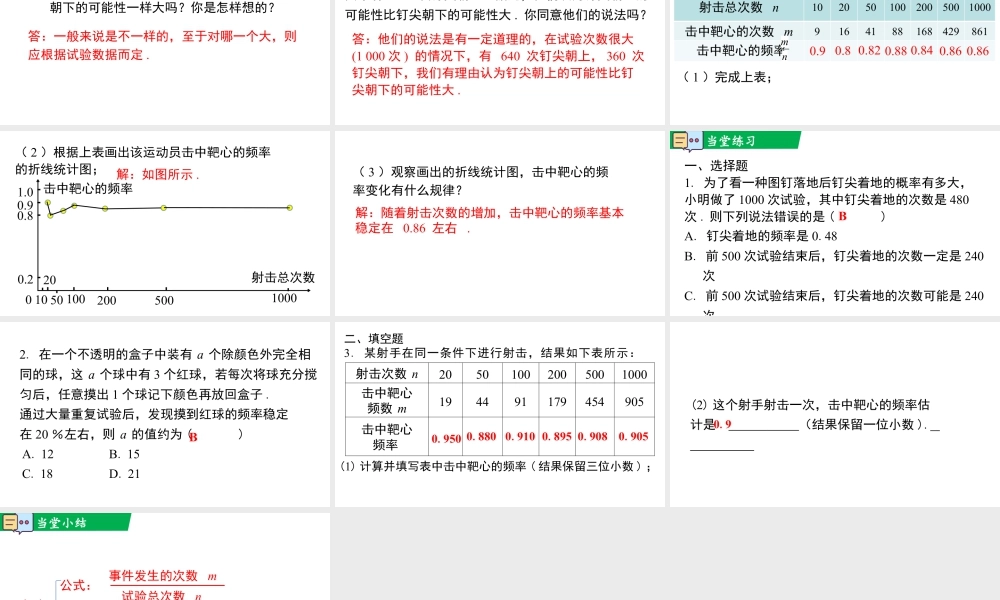Click the 公式 label in the summary slide
The height and width of the screenshot is (600, 1000).
coord(76,585)
